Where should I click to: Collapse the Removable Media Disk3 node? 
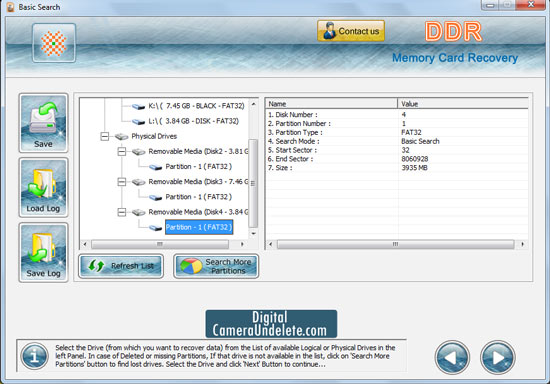122,182
